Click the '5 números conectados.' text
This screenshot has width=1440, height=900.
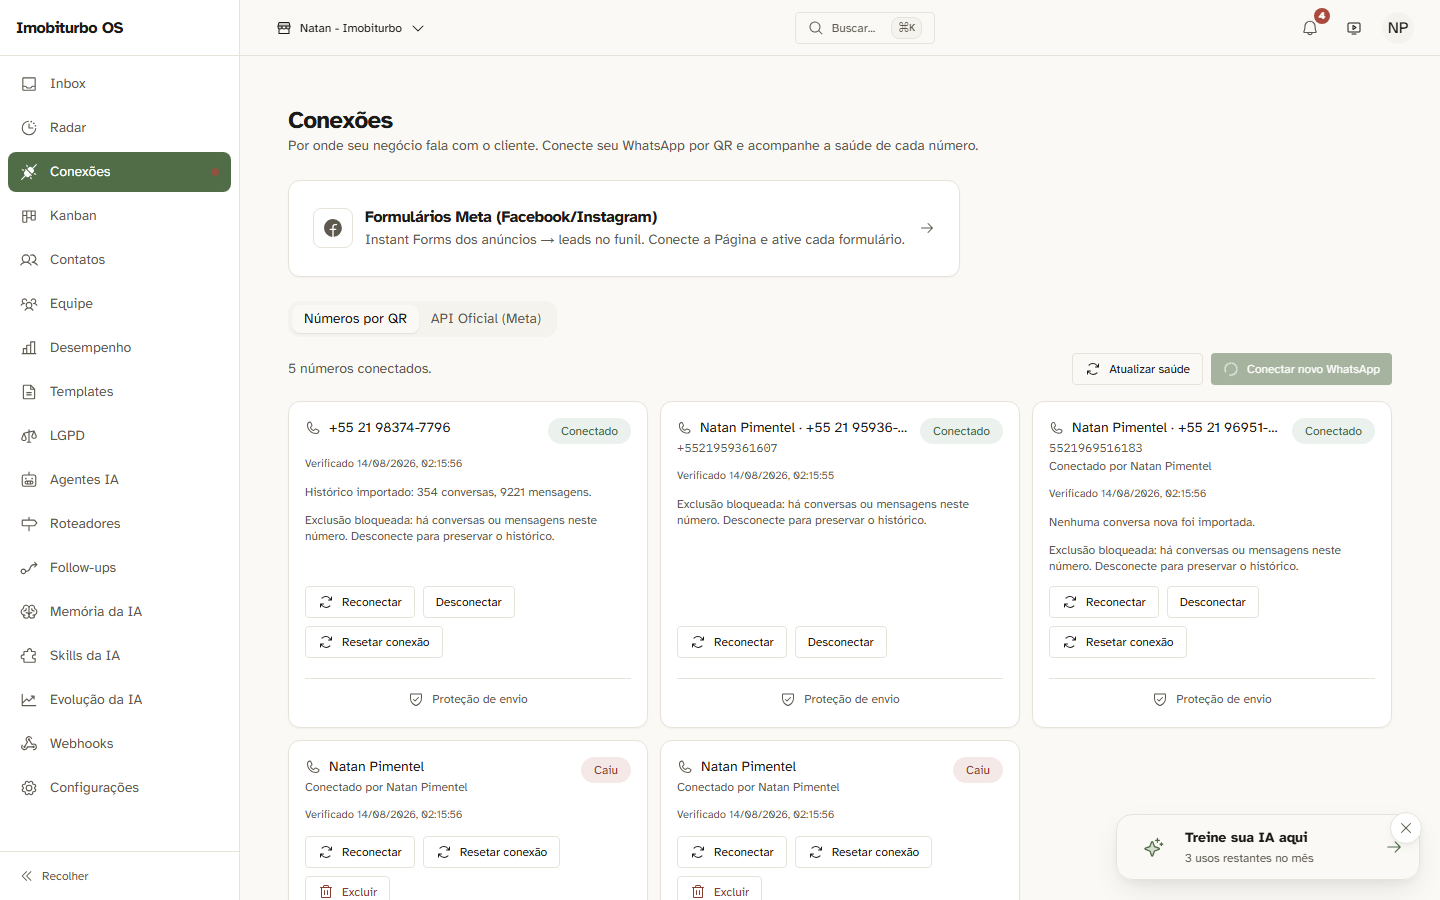click(360, 369)
